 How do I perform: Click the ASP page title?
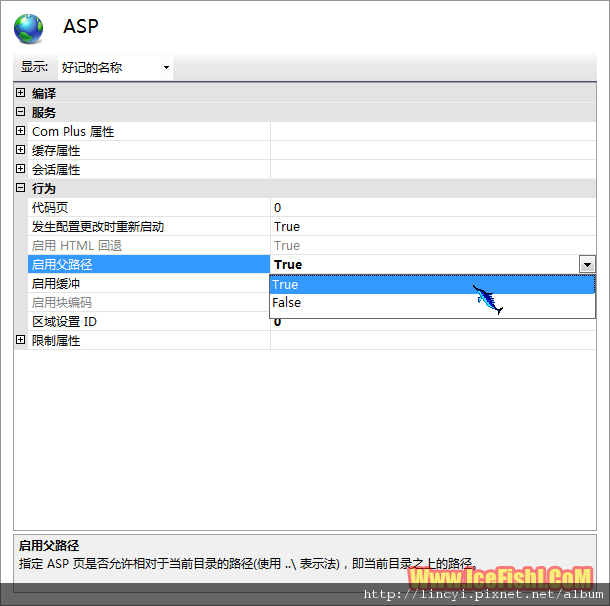click(x=81, y=26)
